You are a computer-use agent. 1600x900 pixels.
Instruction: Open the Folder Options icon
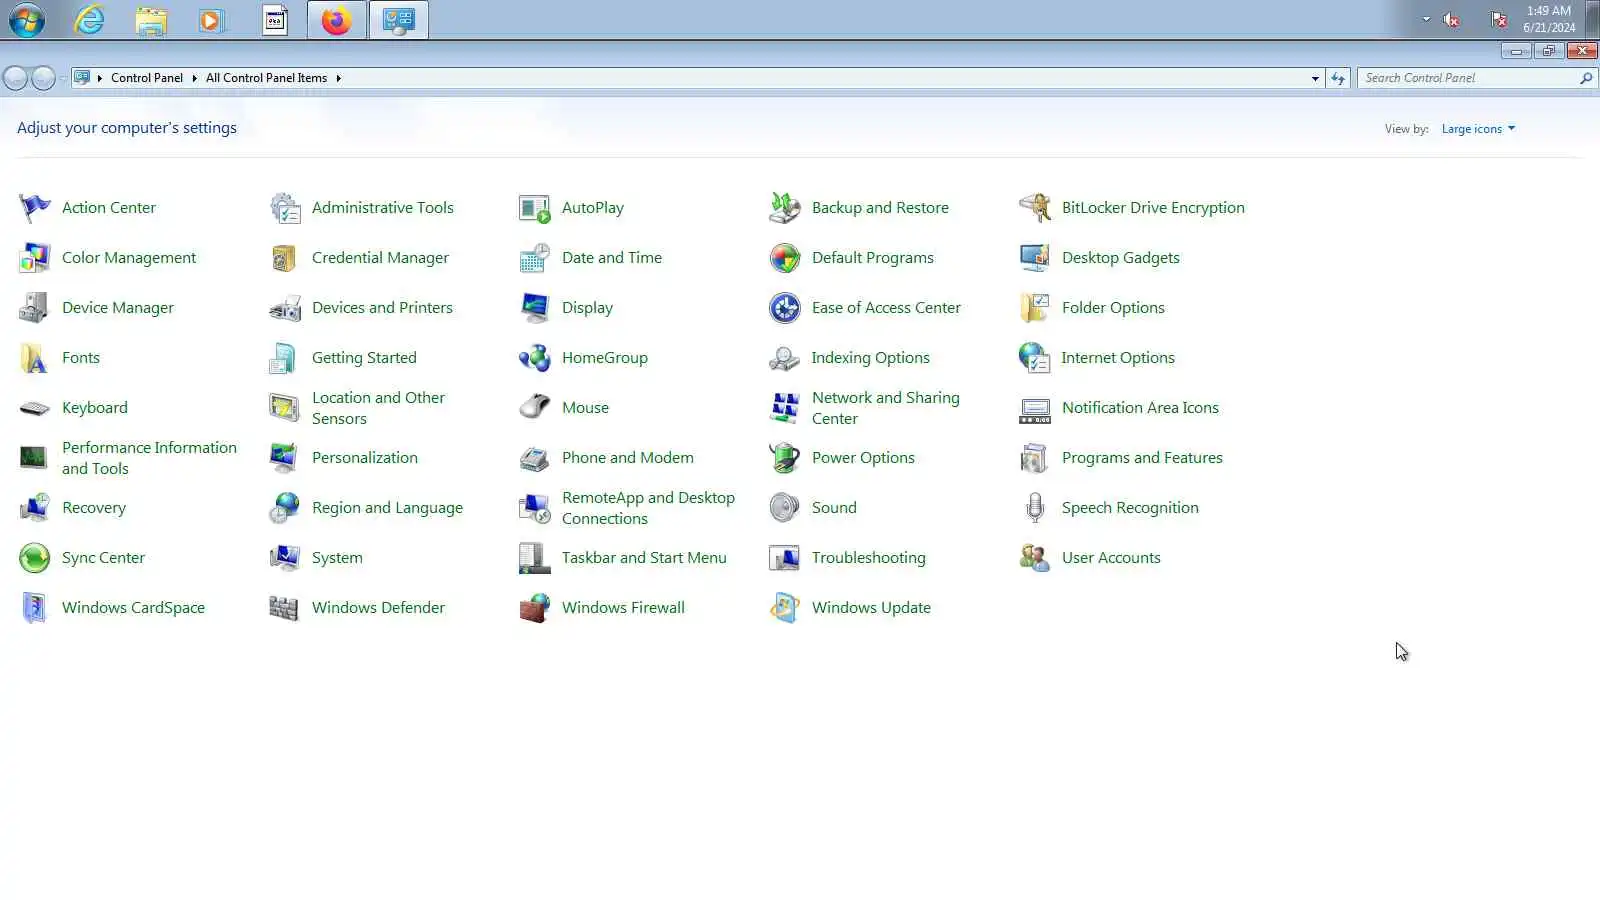click(x=1035, y=308)
